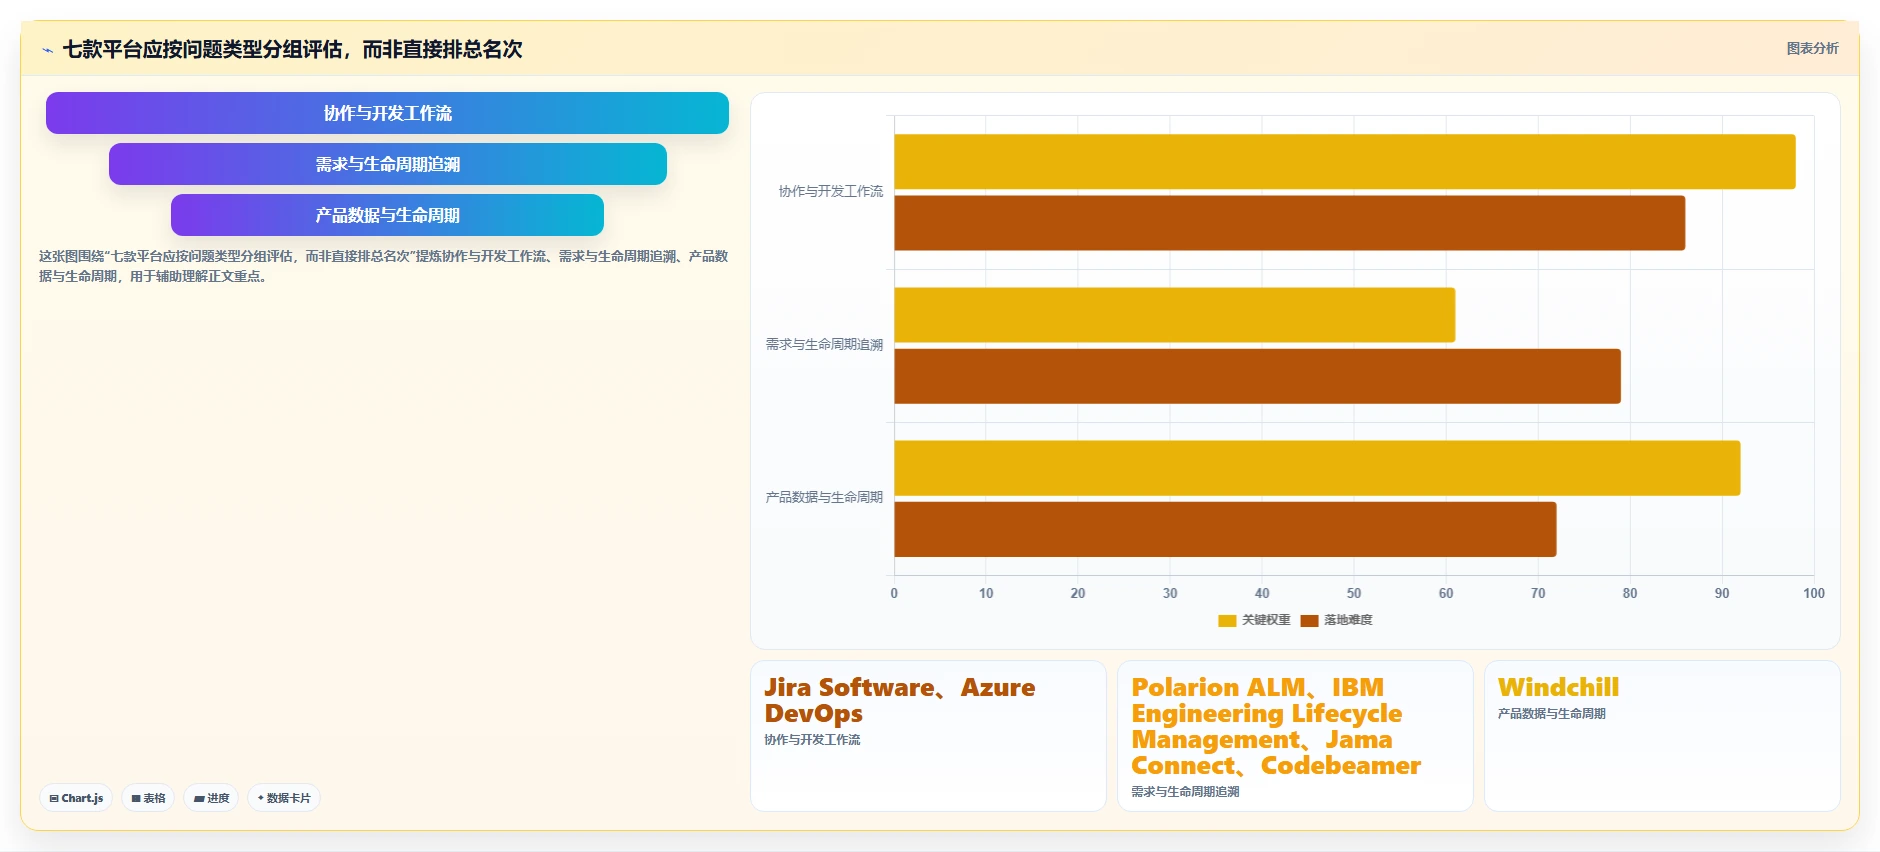Open the Windchill data card
This screenshot has width=1880, height=852.
pyautogui.click(x=1662, y=735)
